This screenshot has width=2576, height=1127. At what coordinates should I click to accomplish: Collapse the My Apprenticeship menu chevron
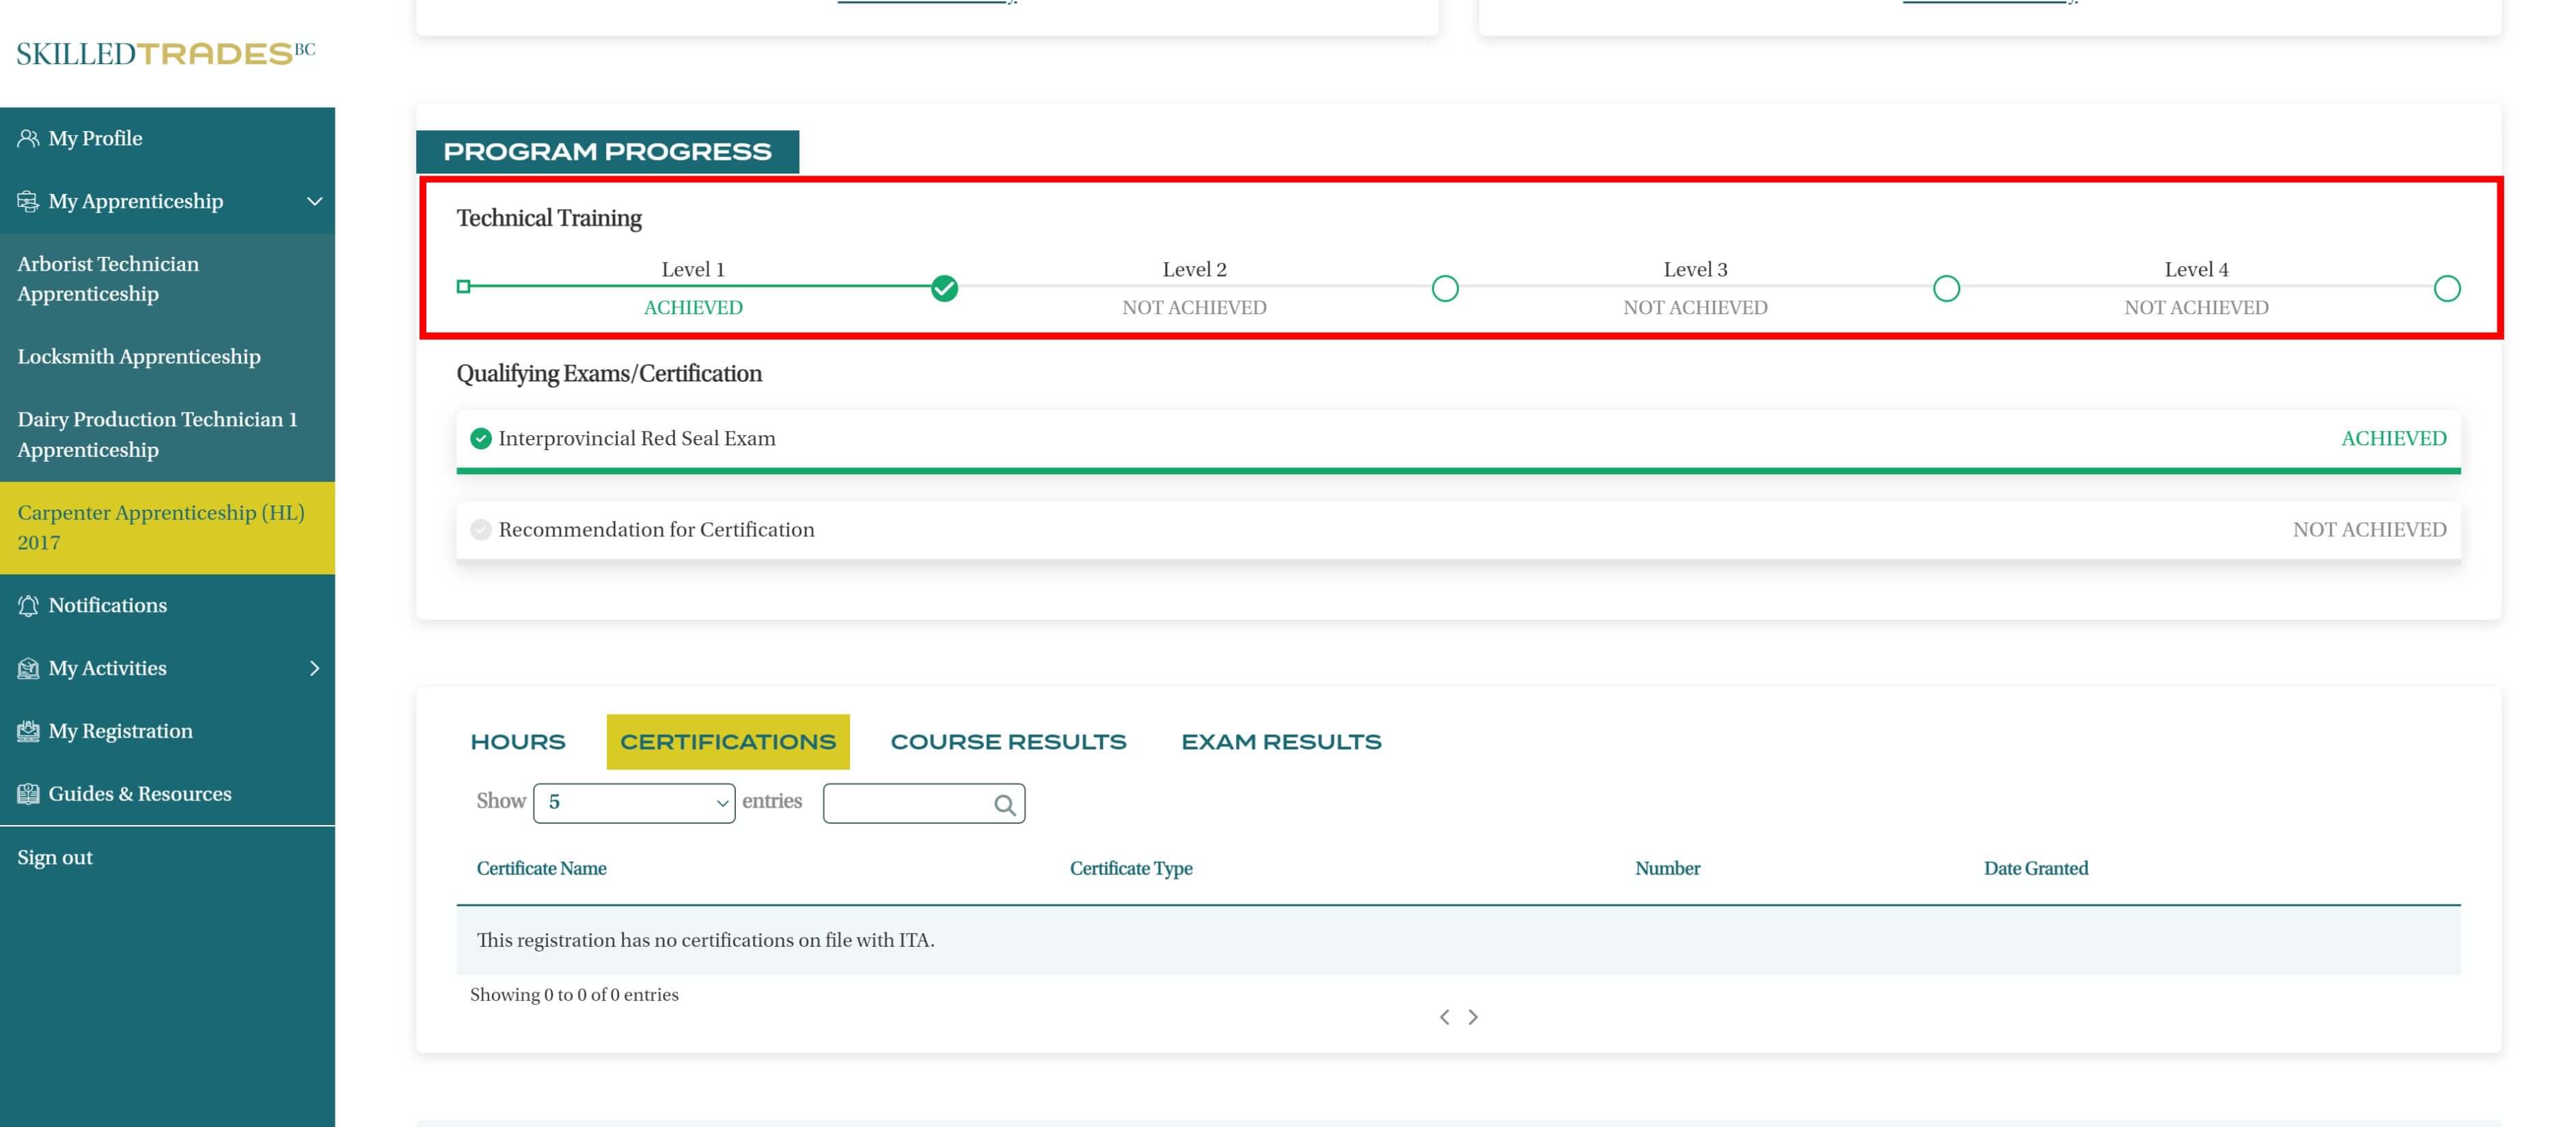click(x=314, y=201)
